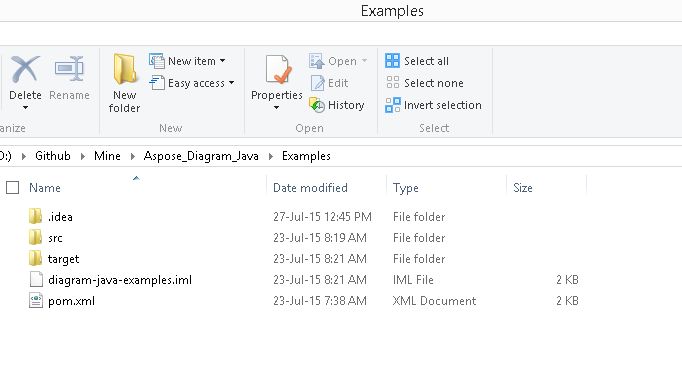Screen dimensions: 682x373
Task: Click the Rename icon
Action: point(69,68)
